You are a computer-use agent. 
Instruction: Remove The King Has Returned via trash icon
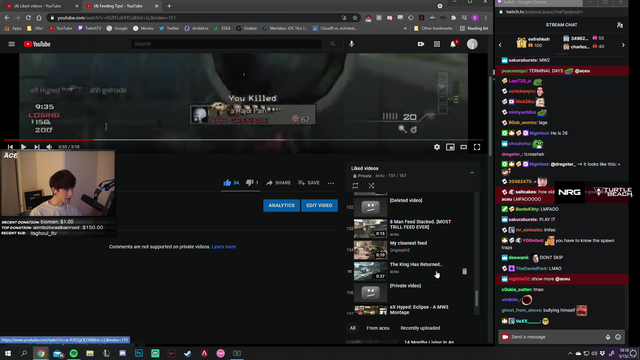click(x=464, y=271)
